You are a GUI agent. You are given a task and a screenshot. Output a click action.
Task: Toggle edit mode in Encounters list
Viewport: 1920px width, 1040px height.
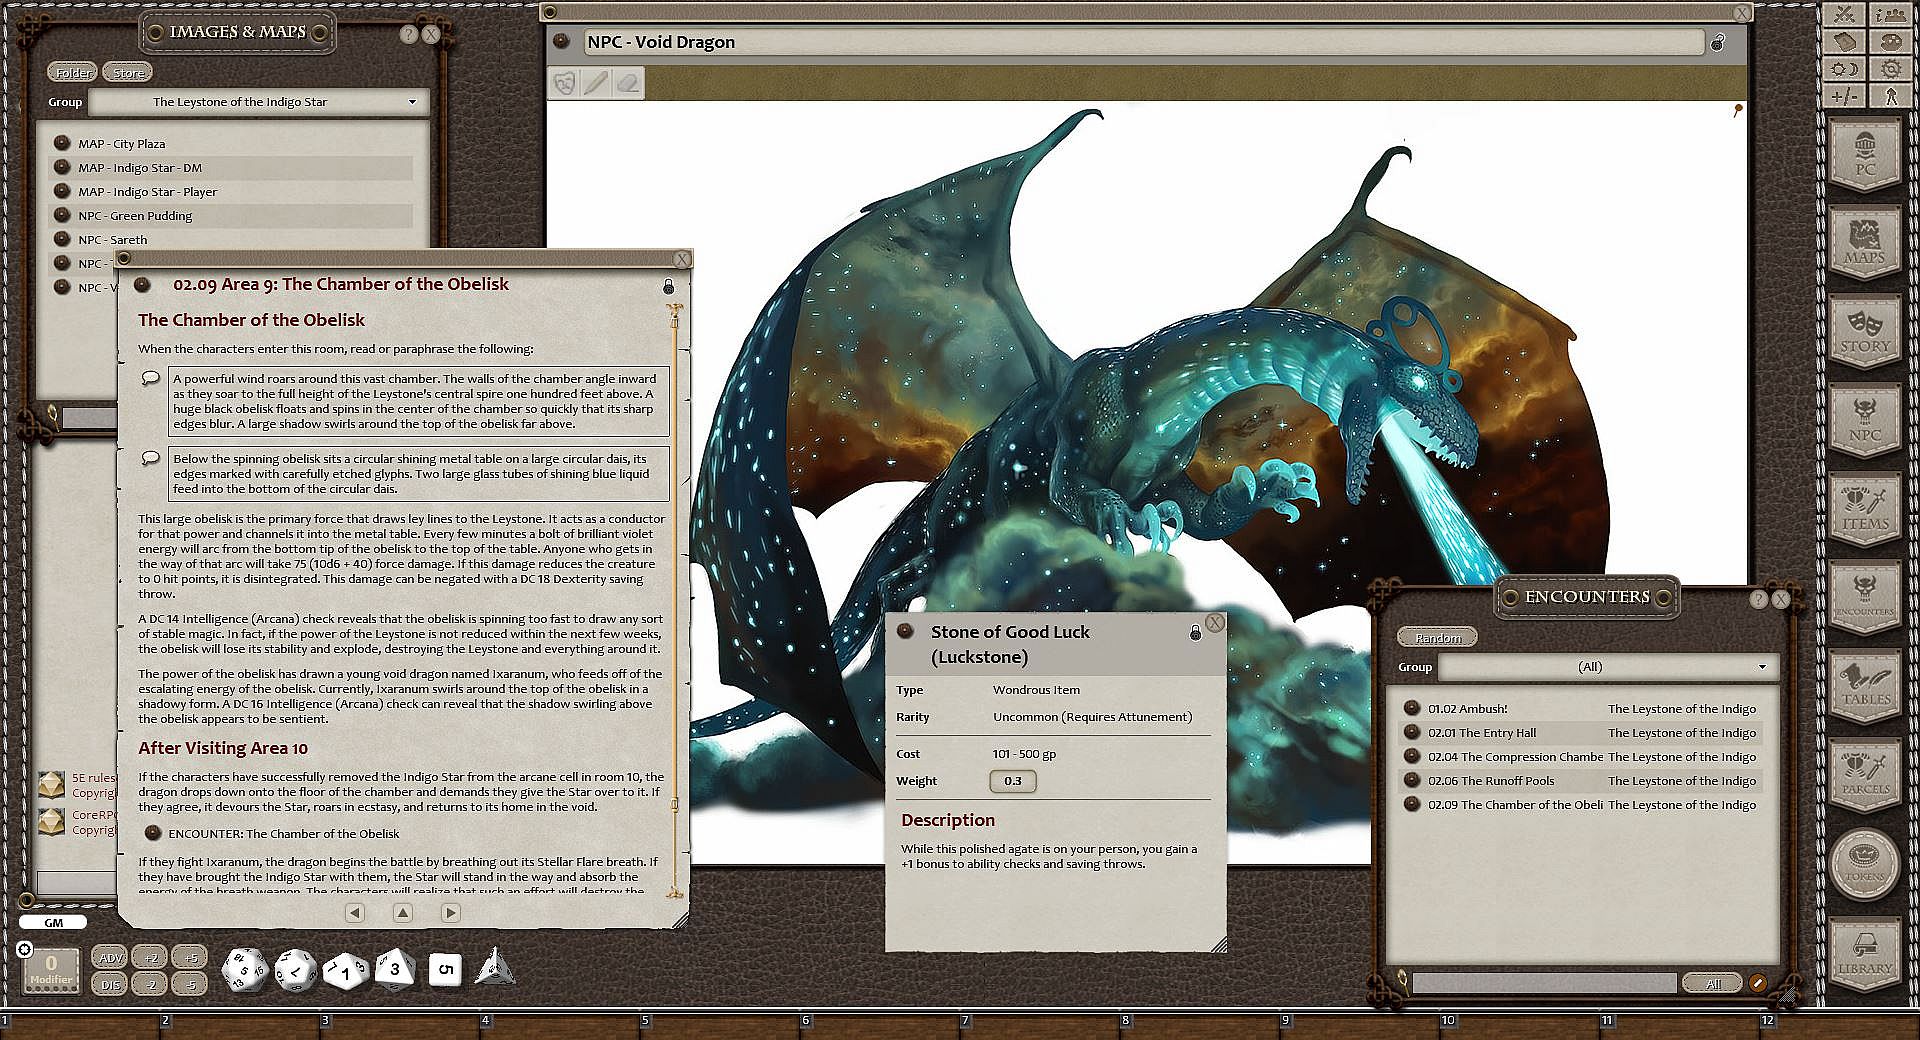click(x=1757, y=983)
